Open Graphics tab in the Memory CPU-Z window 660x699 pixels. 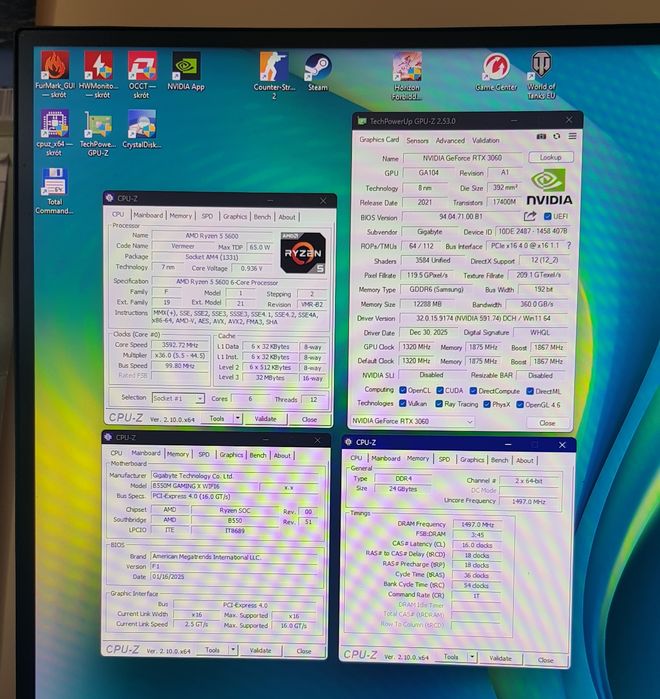tap(472, 460)
